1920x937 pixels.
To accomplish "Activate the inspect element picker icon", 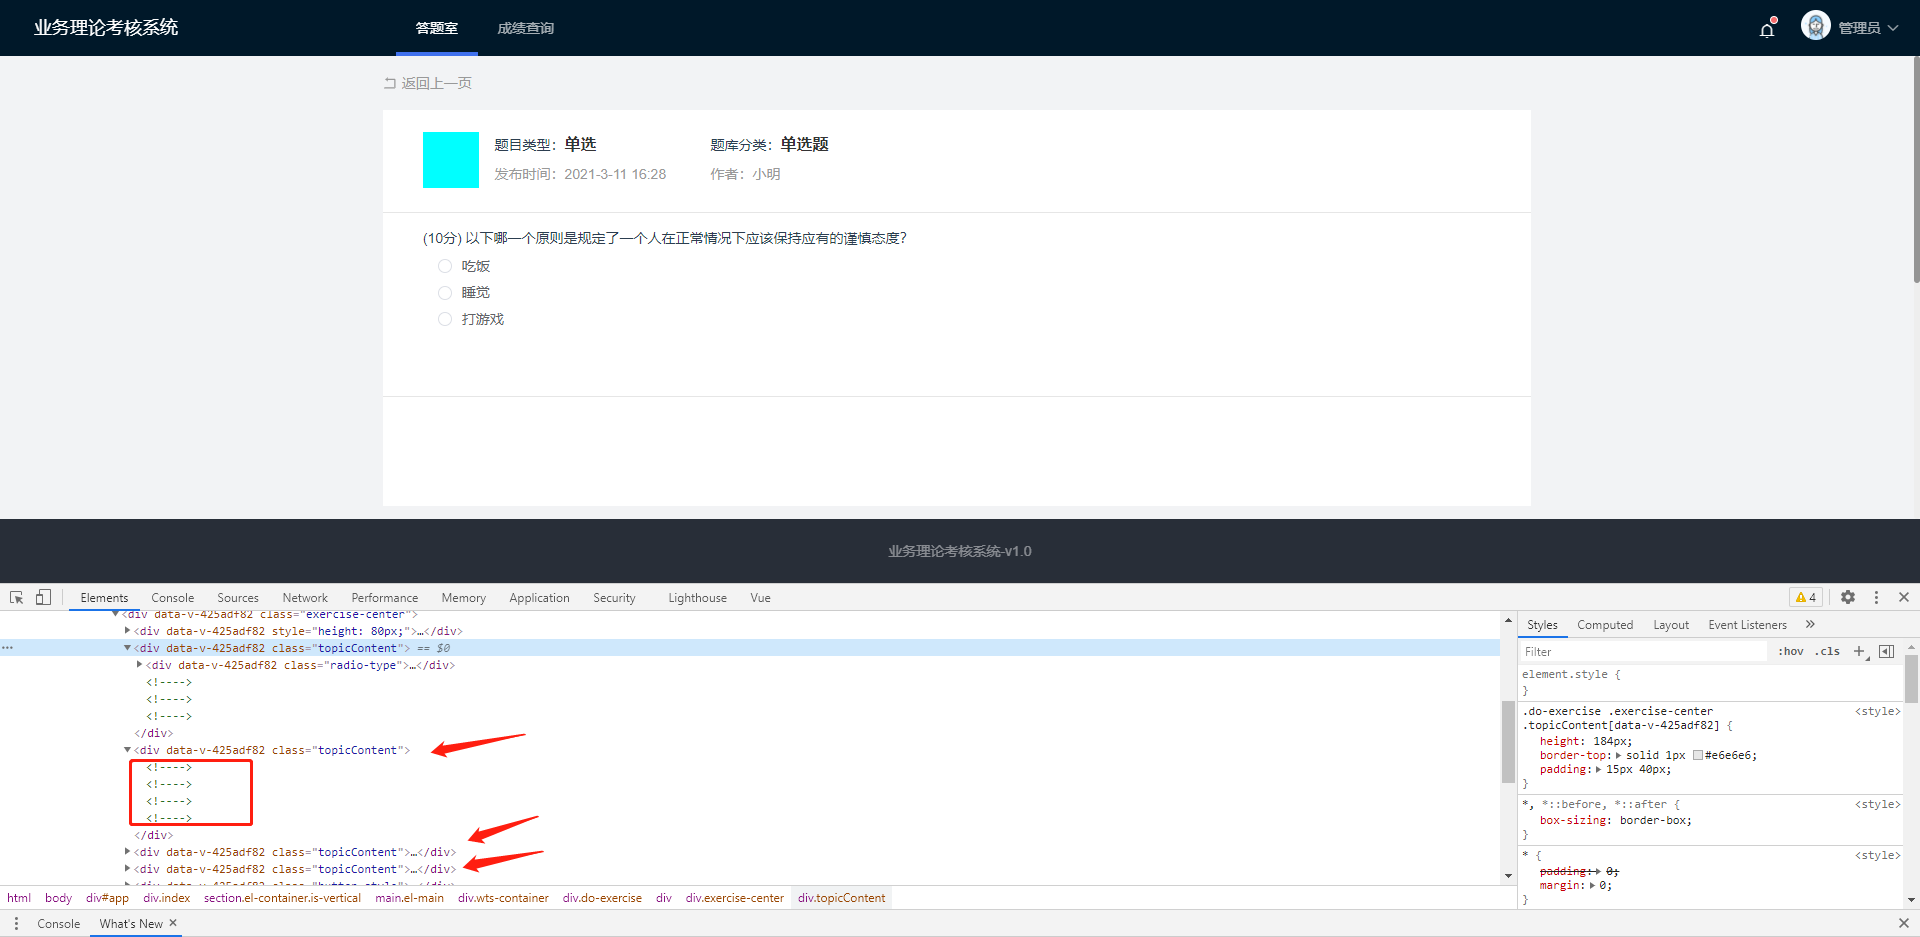I will coord(17,597).
